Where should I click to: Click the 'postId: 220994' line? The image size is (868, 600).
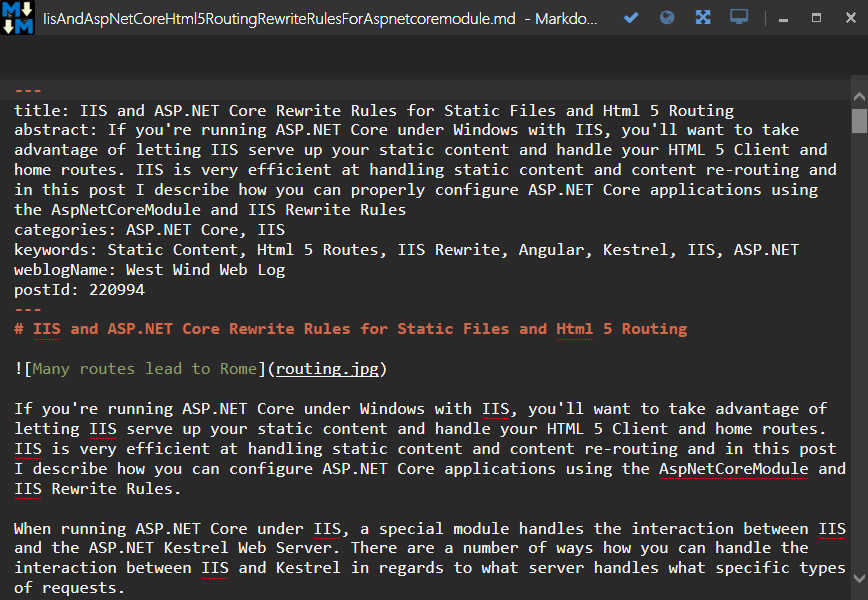(80, 289)
